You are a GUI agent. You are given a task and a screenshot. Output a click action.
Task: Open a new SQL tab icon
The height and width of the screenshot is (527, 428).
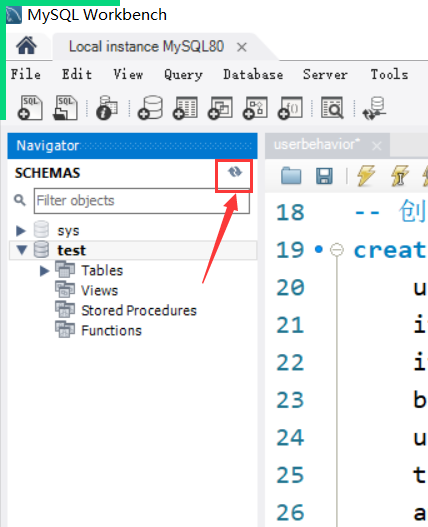click(x=30, y=108)
